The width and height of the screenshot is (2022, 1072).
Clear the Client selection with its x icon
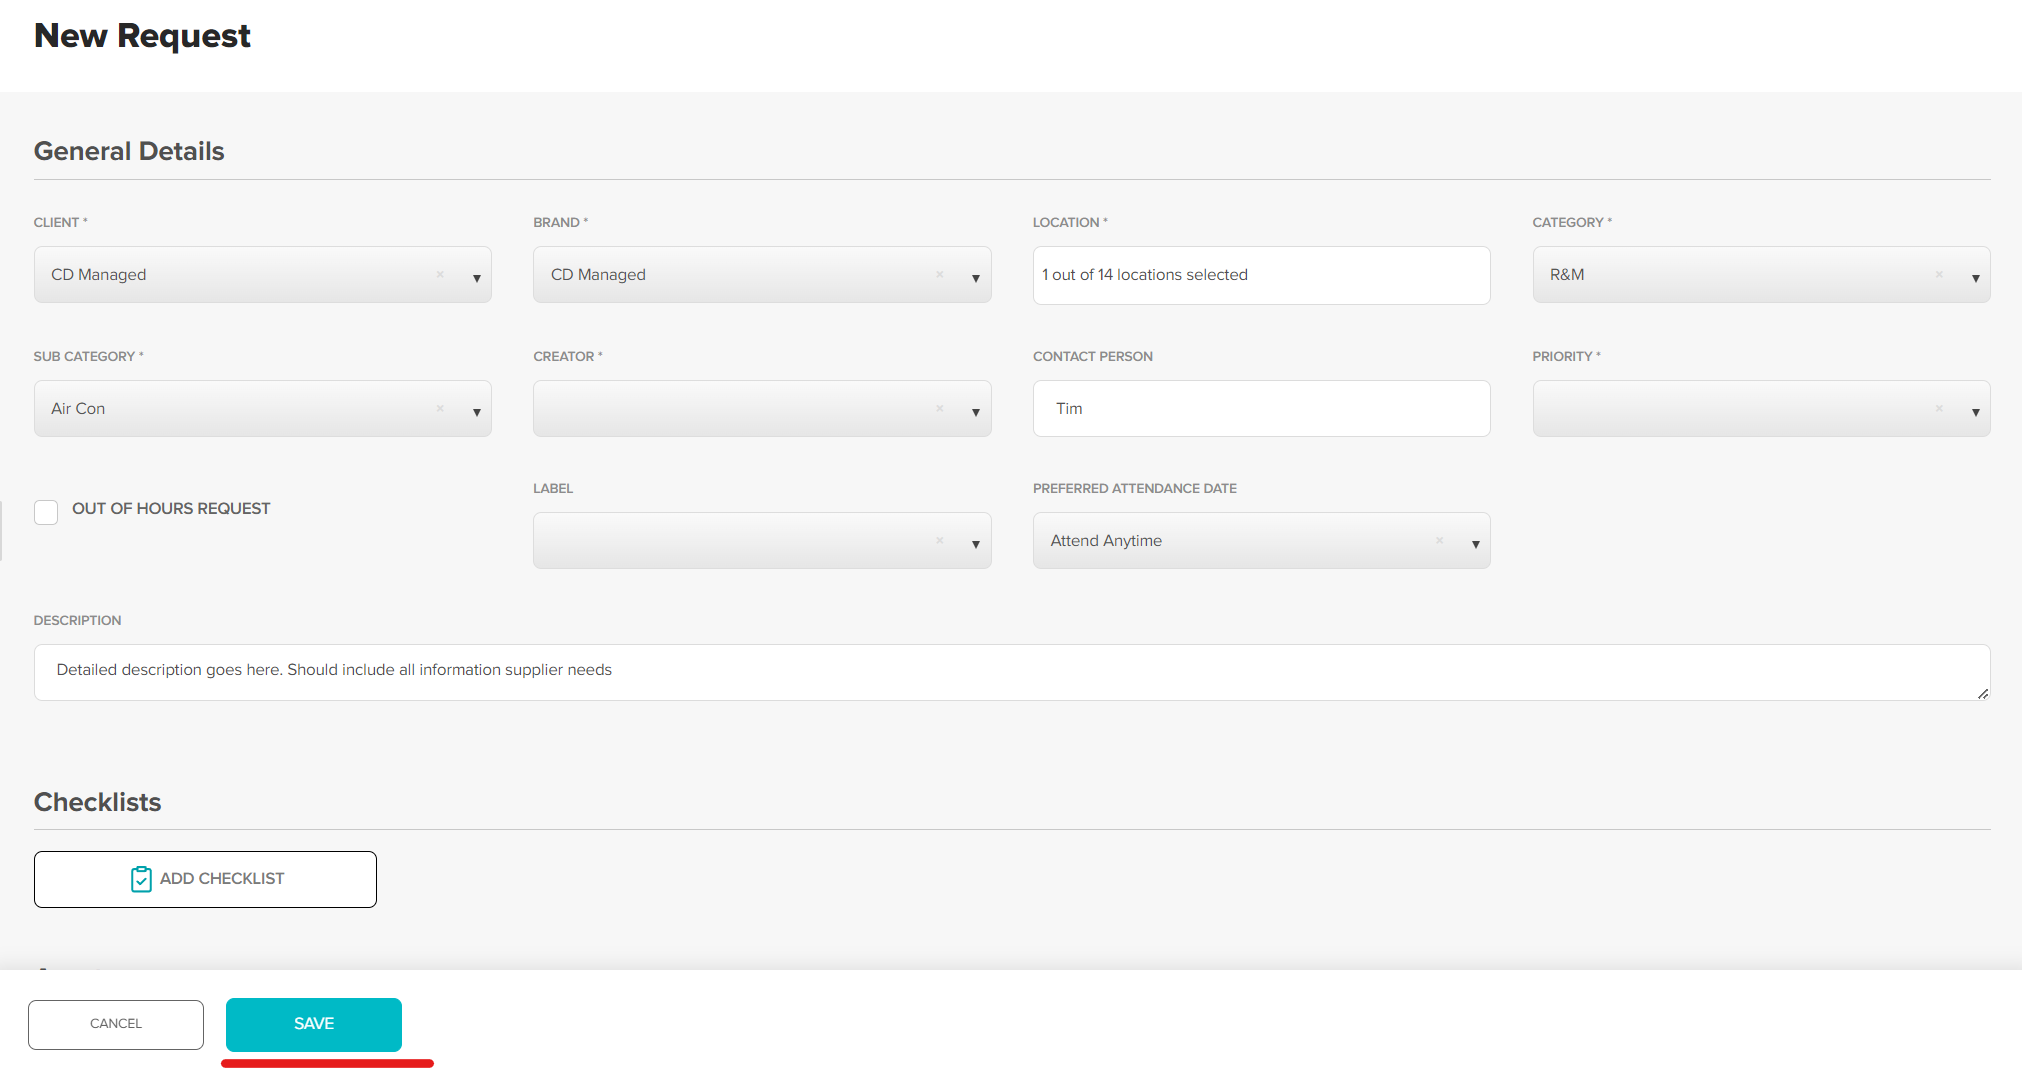(x=440, y=274)
